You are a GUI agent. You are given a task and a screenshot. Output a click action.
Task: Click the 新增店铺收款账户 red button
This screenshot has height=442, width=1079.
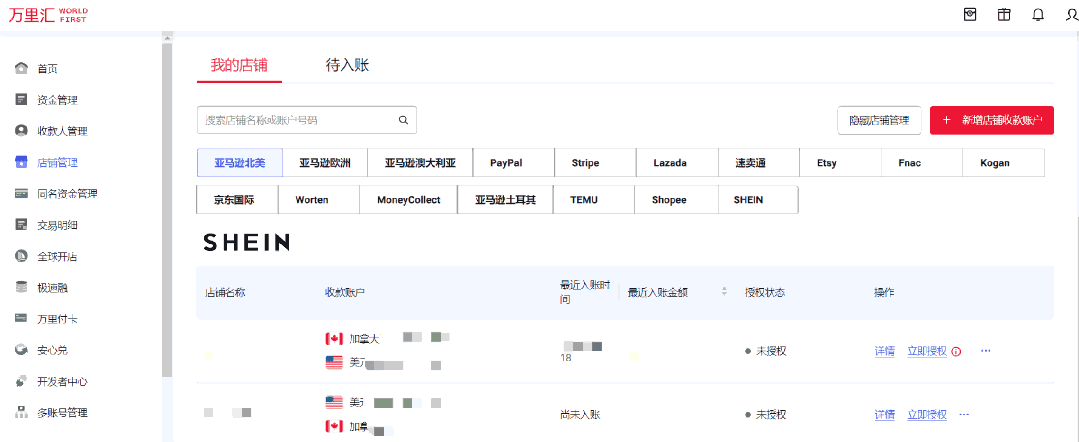[991, 120]
